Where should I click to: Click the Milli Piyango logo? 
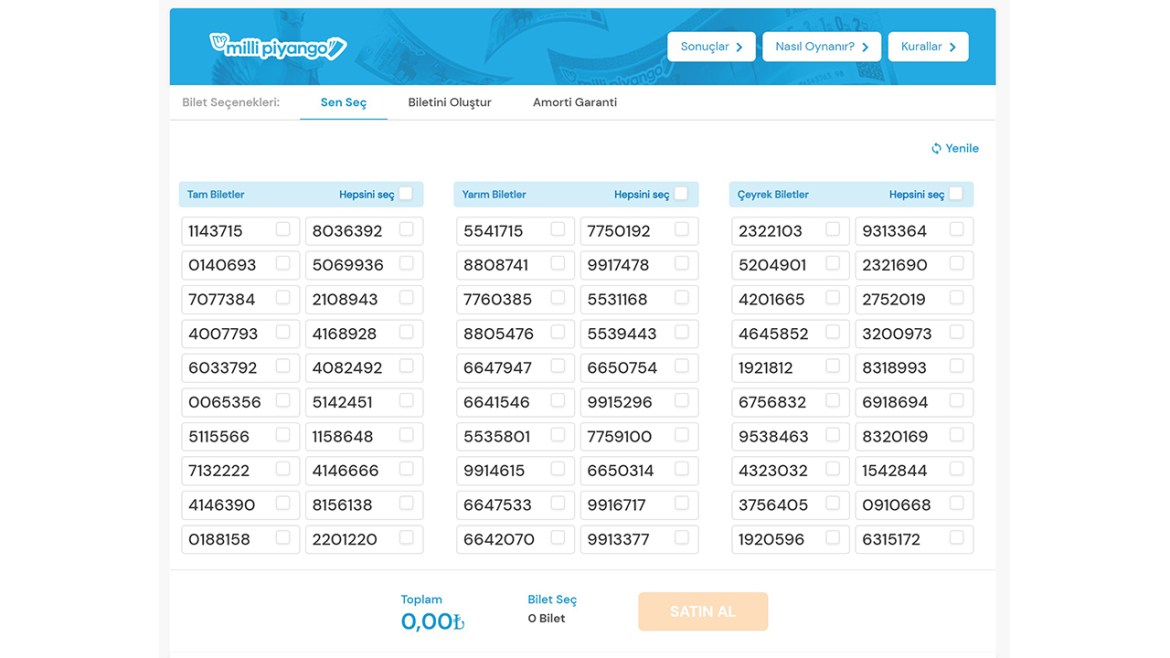click(x=277, y=46)
